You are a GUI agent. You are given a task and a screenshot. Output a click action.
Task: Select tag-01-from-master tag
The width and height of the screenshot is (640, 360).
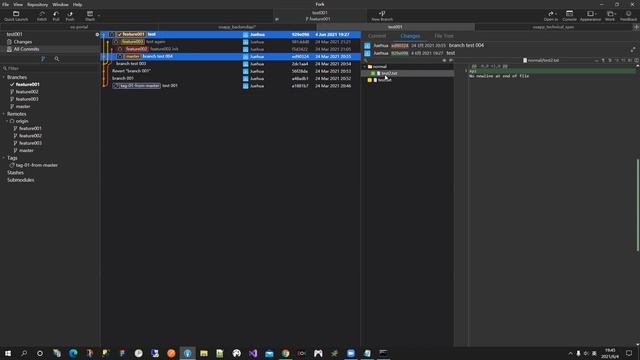(x=37, y=165)
